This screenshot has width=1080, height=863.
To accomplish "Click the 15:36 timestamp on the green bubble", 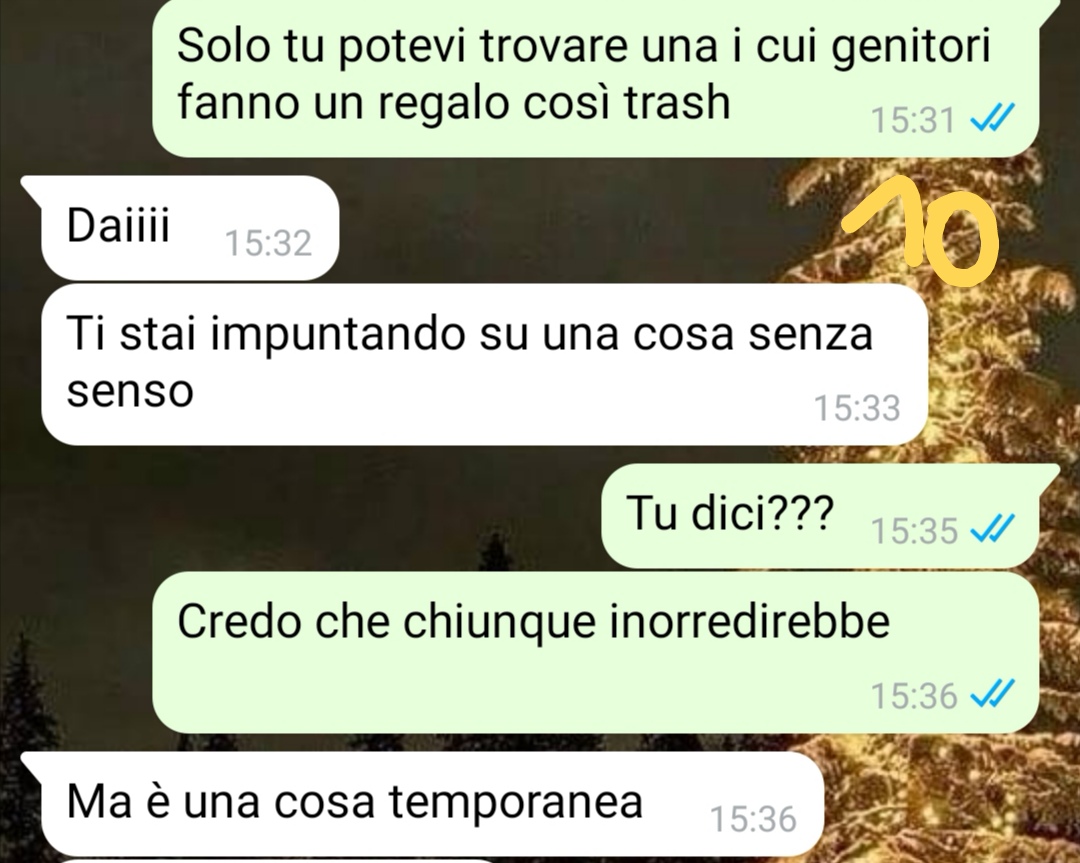I will click(x=914, y=696).
